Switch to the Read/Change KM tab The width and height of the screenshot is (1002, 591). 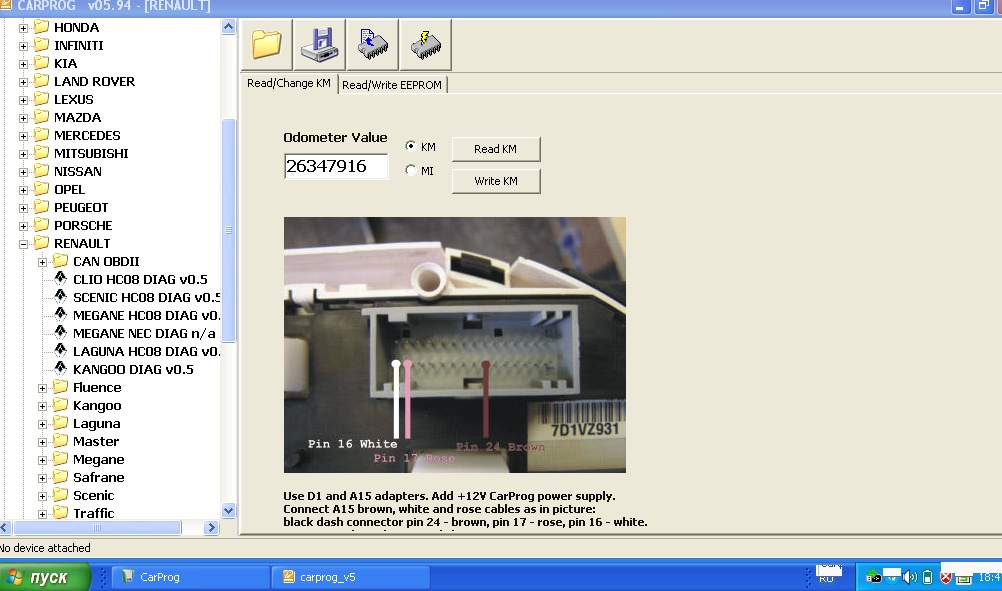289,83
